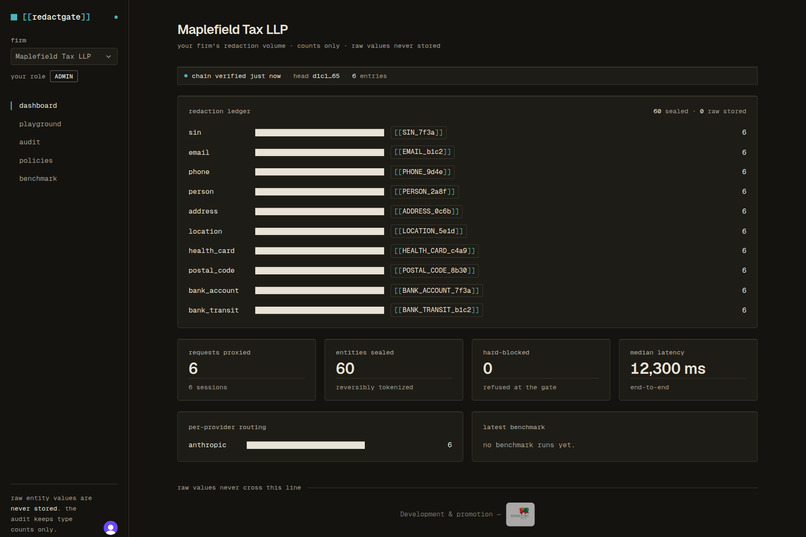The width and height of the screenshot is (806, 537).
Task: Click the 'redaction ledger' panel title
Action: pyautogui.click(x=219, y=111)
